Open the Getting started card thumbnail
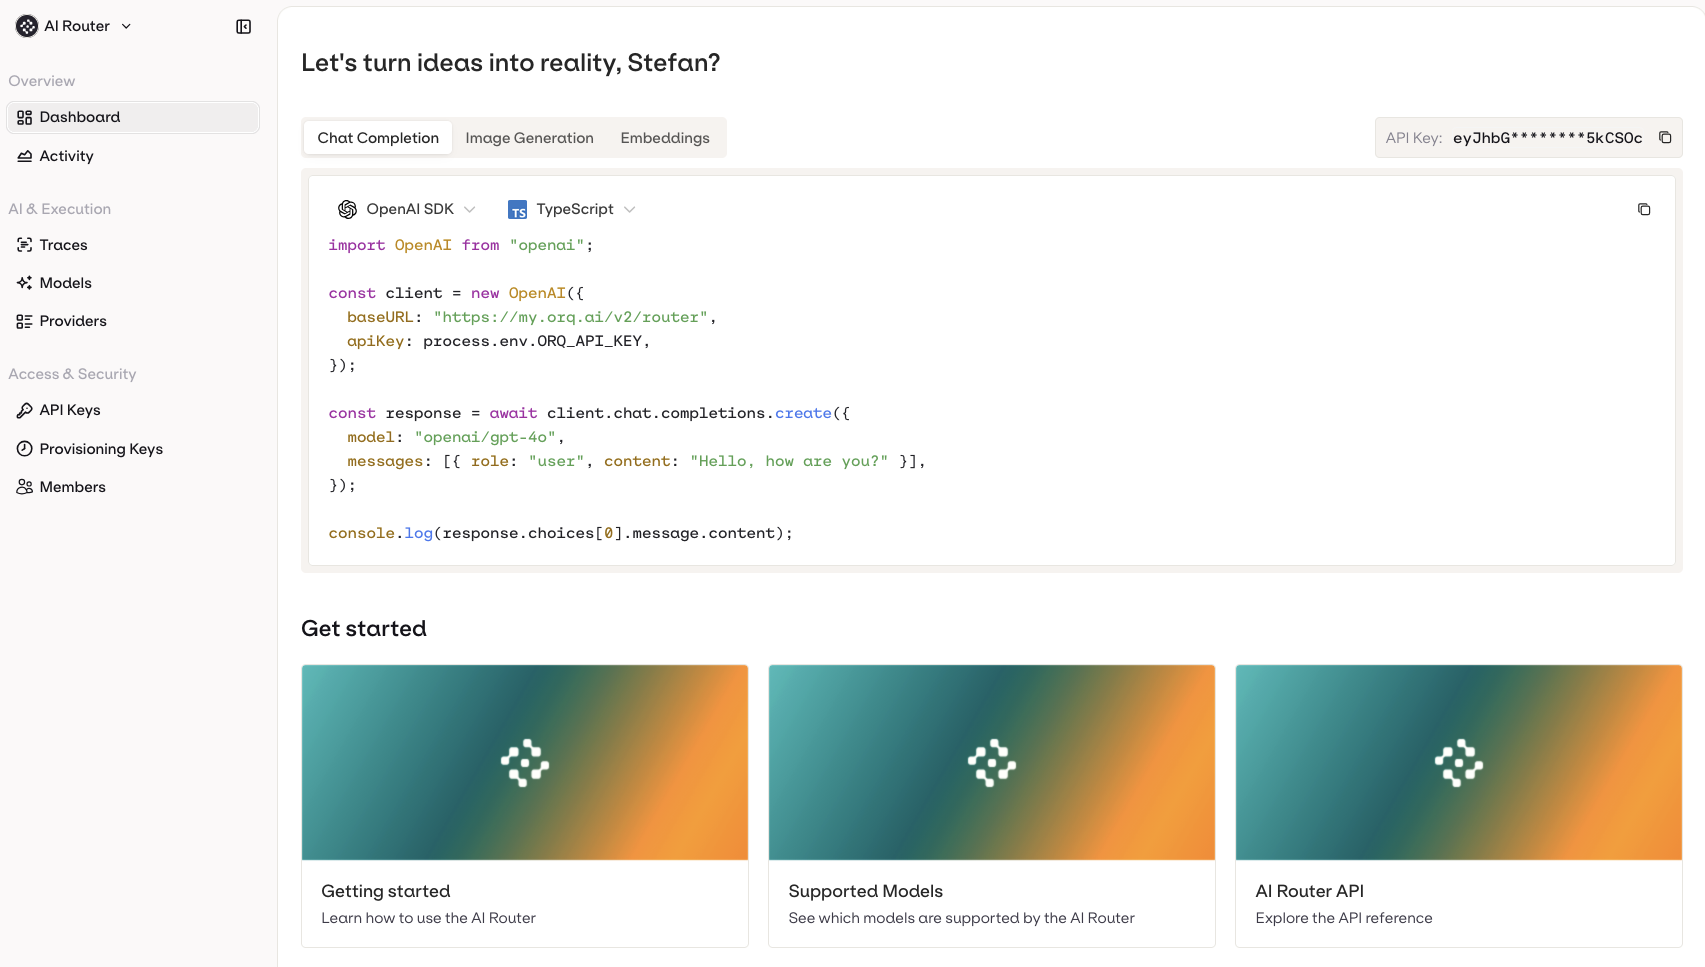The height and width of the screenshot is (967, 1705). point(525,762)
